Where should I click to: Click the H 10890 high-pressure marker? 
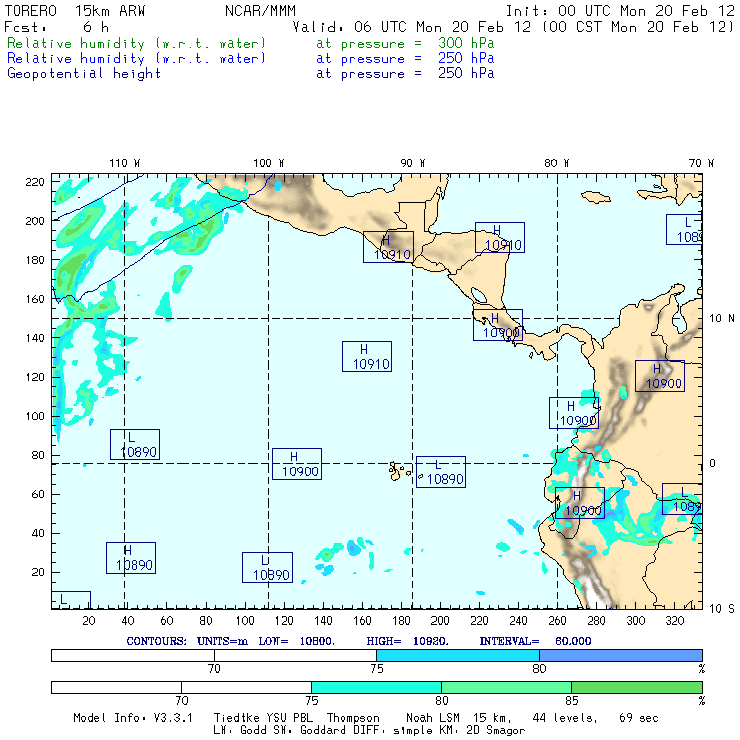(x=130, y=557)
